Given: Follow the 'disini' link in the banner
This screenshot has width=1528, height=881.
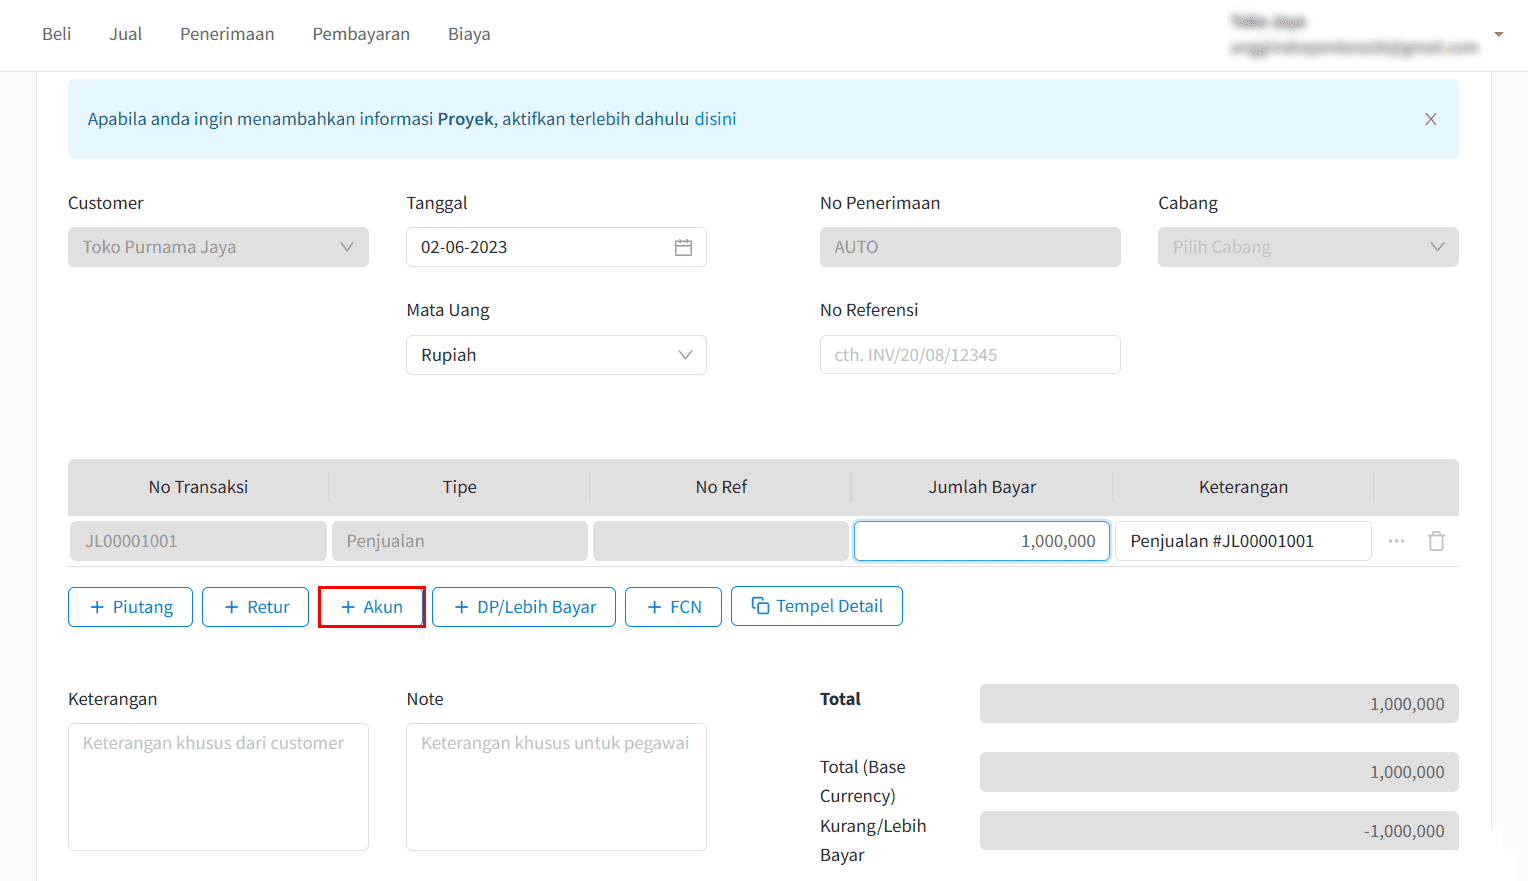Looking at the screenshot, I should [x=715, y=119].
